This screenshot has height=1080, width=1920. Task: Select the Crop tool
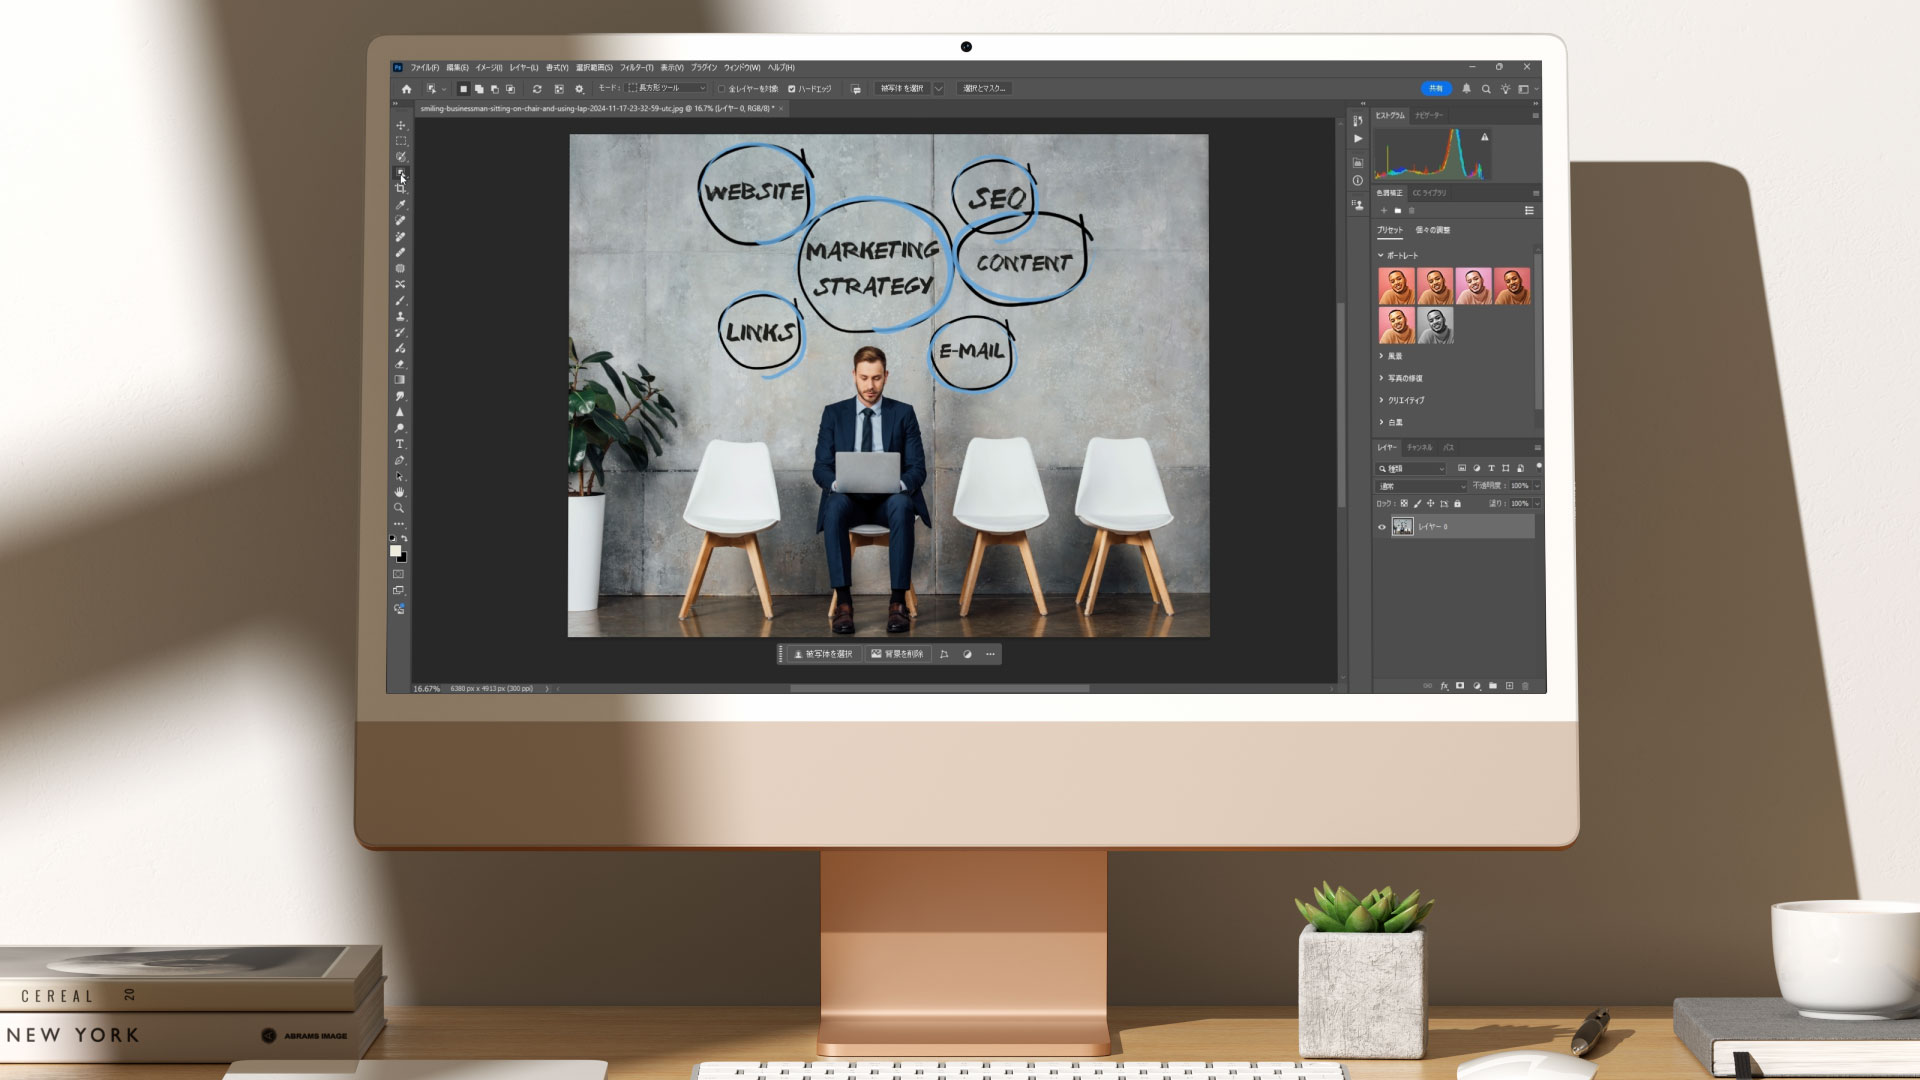[x=400, y=188]
